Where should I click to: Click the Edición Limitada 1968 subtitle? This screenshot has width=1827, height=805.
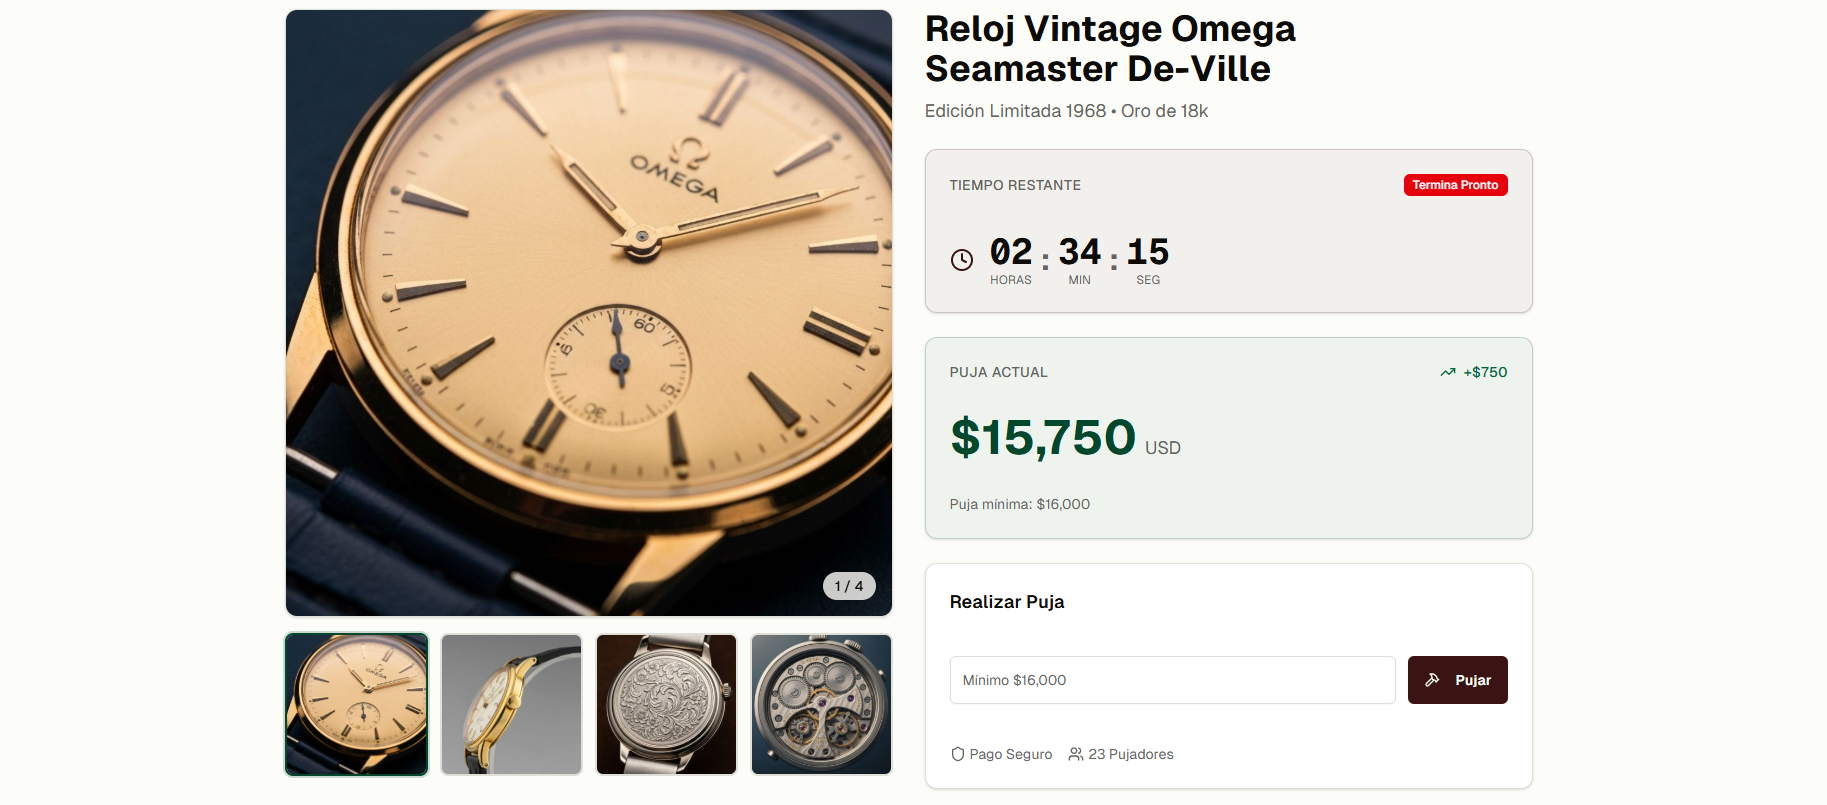click(1014, 111)
